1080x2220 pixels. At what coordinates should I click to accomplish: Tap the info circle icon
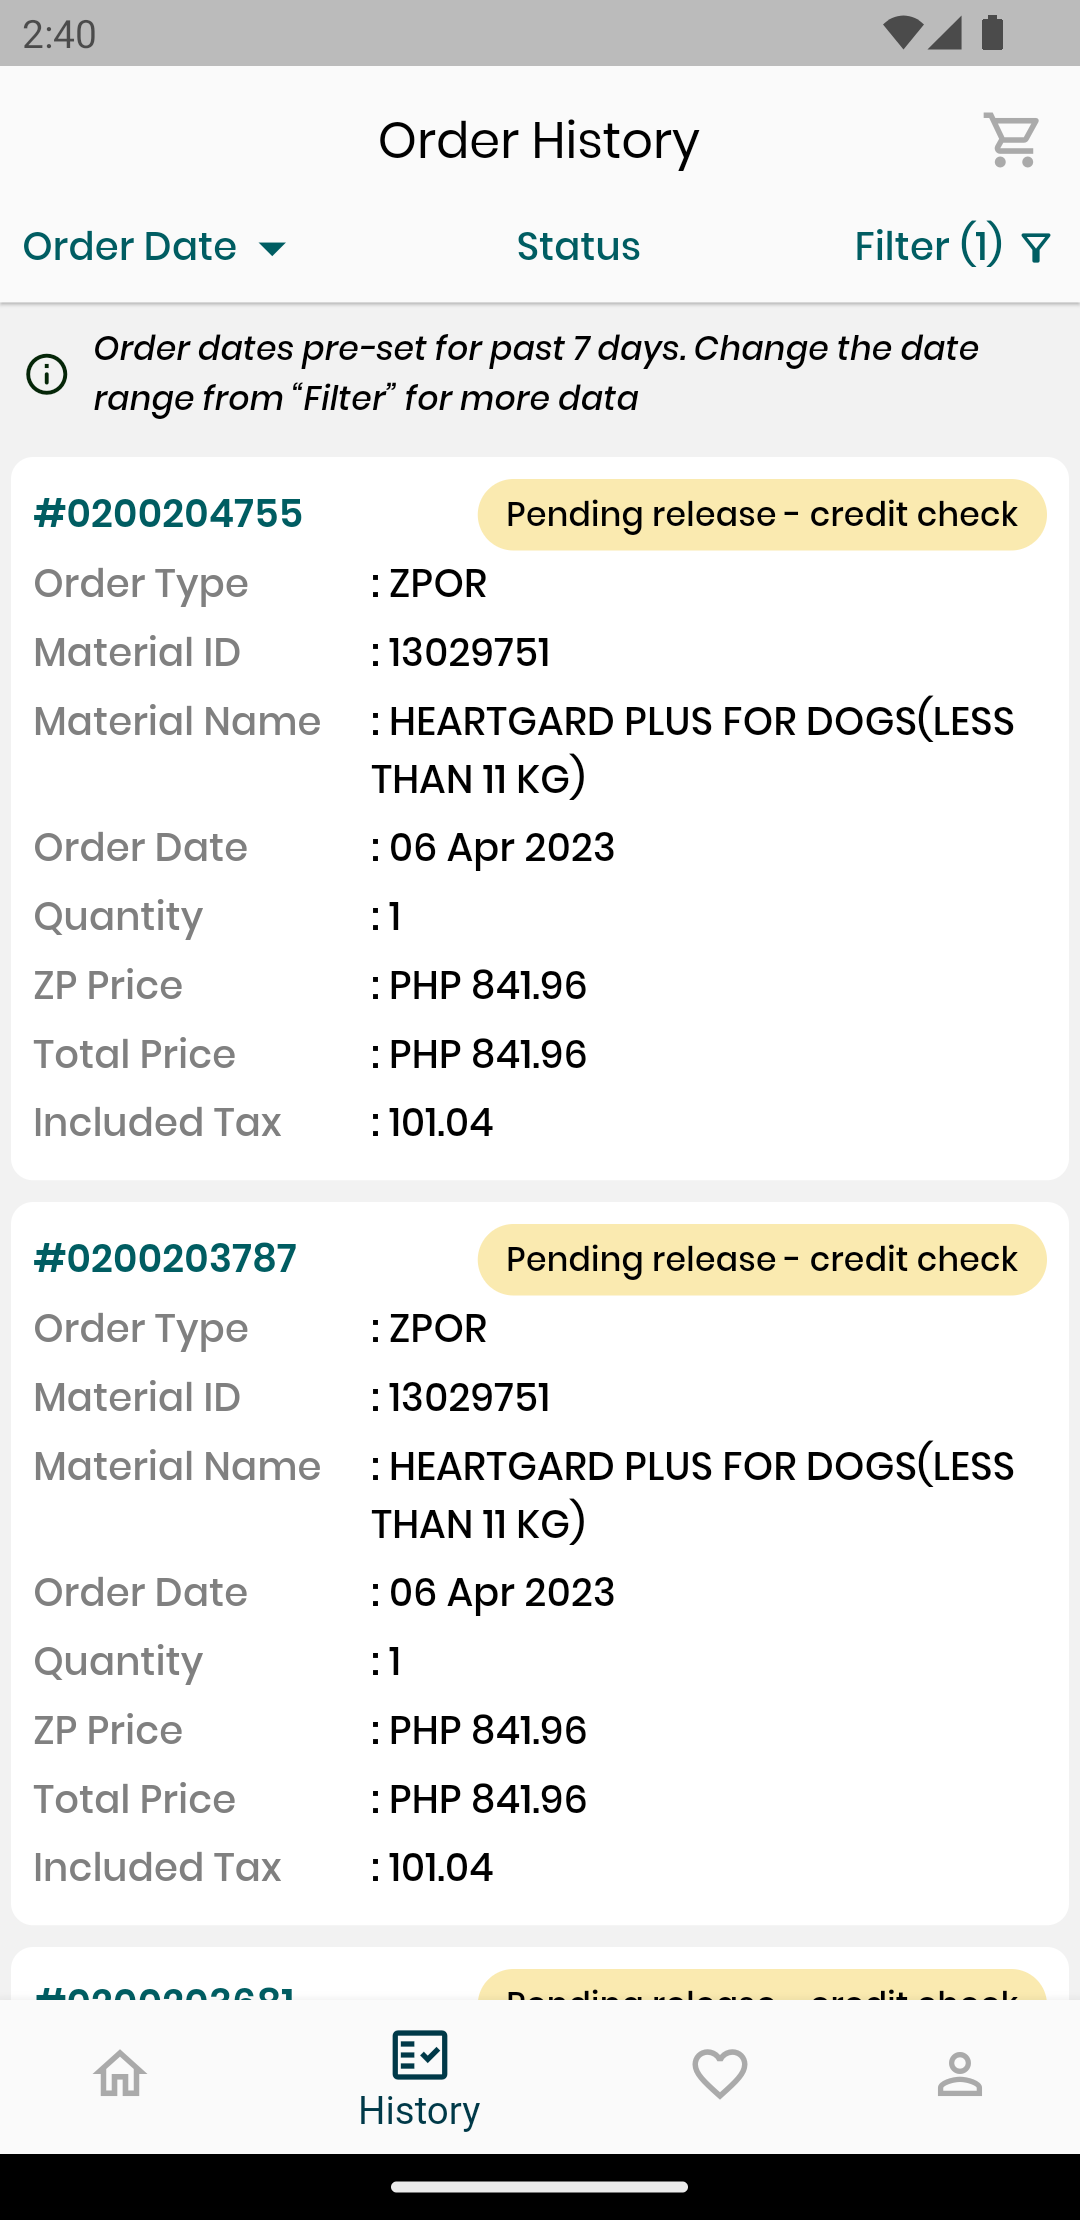(x=47, y=375)
